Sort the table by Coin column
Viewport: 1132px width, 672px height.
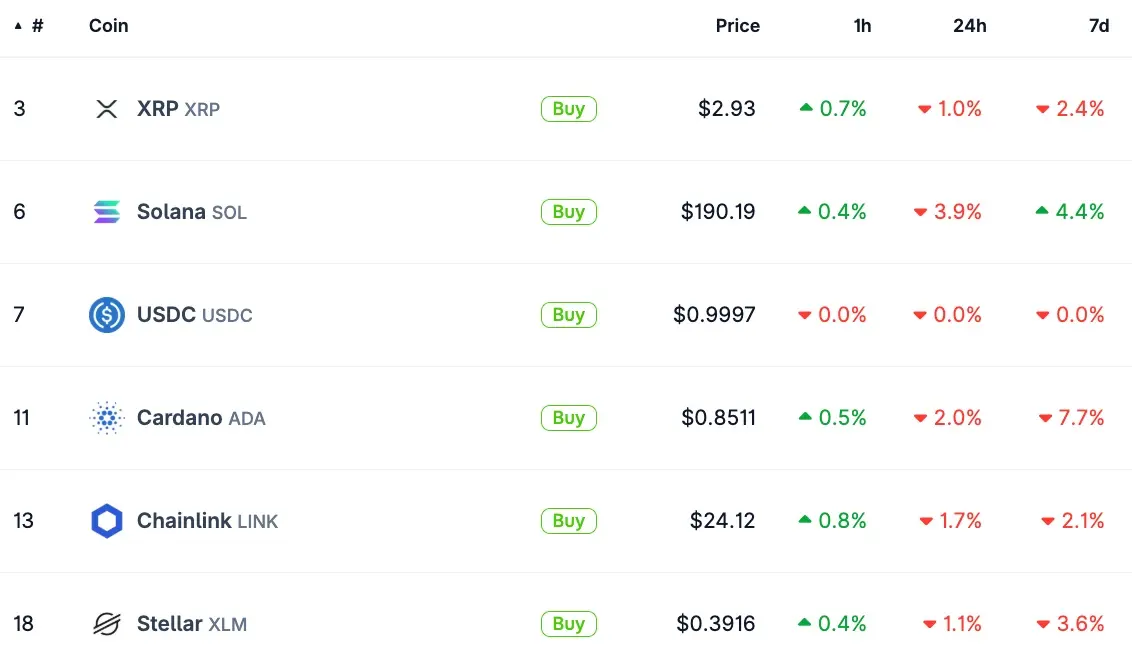108,26
